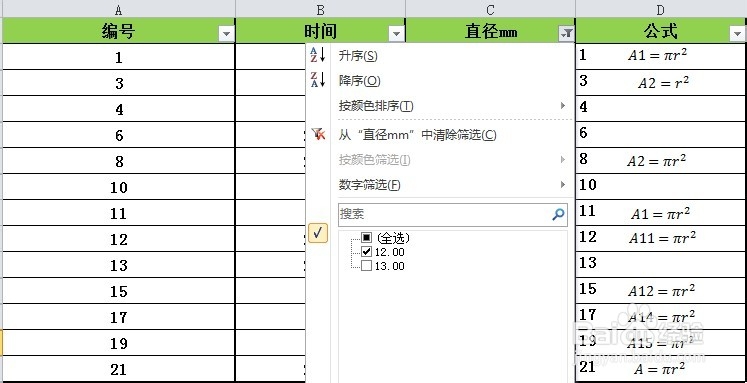Click the descending sort Z-A icon
The height and width of the screenshot is (383, 747).
tap(318, 80)
